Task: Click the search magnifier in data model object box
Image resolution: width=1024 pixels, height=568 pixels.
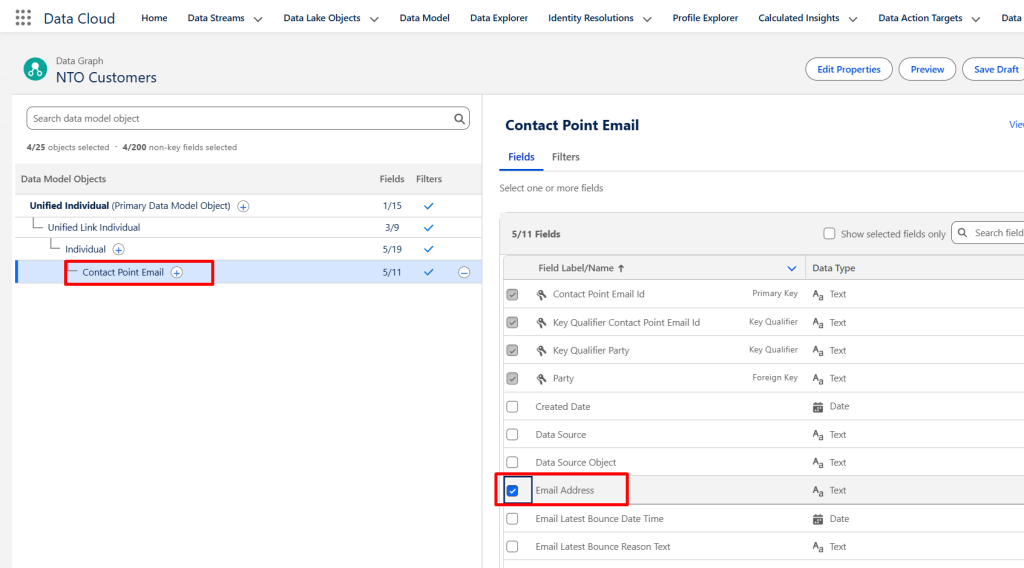Action: [x=459, y=118]
